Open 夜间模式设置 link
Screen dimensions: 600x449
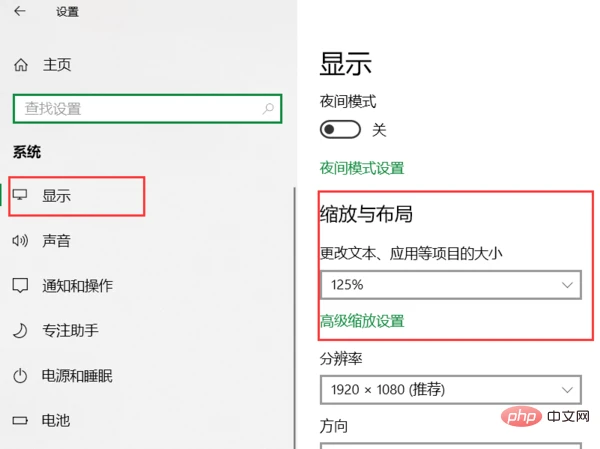pyautogui.click(x=362, y=168)
